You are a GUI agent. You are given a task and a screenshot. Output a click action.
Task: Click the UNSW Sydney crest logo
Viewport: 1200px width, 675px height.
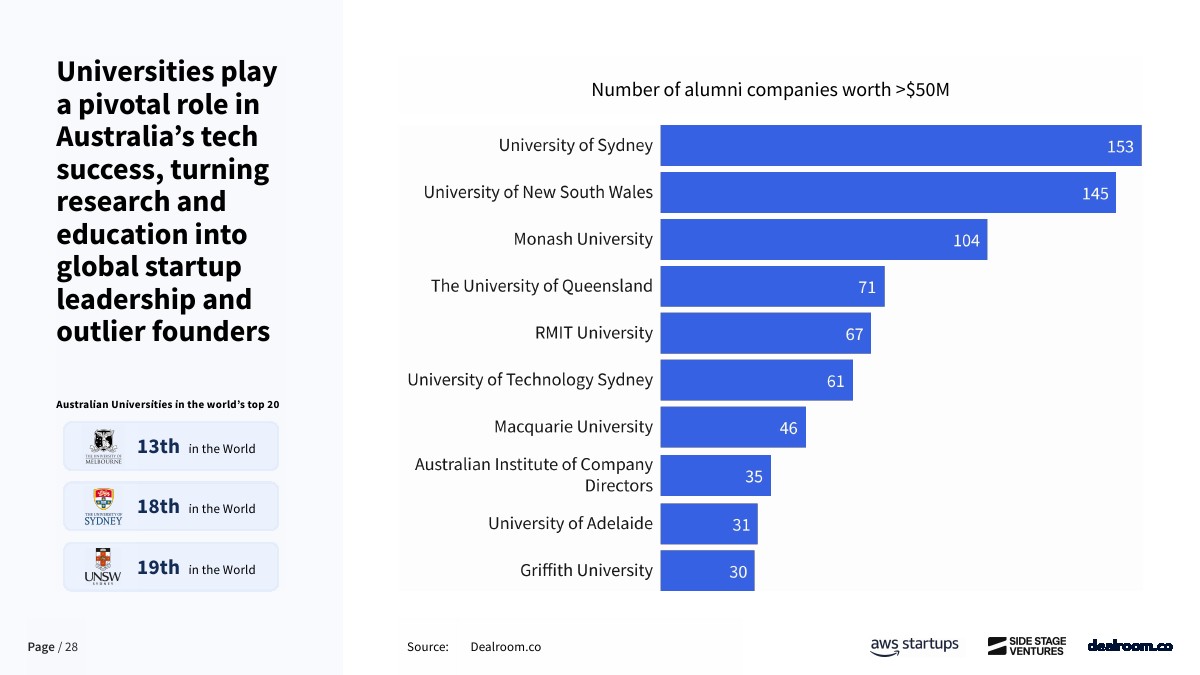click(103, 567)
